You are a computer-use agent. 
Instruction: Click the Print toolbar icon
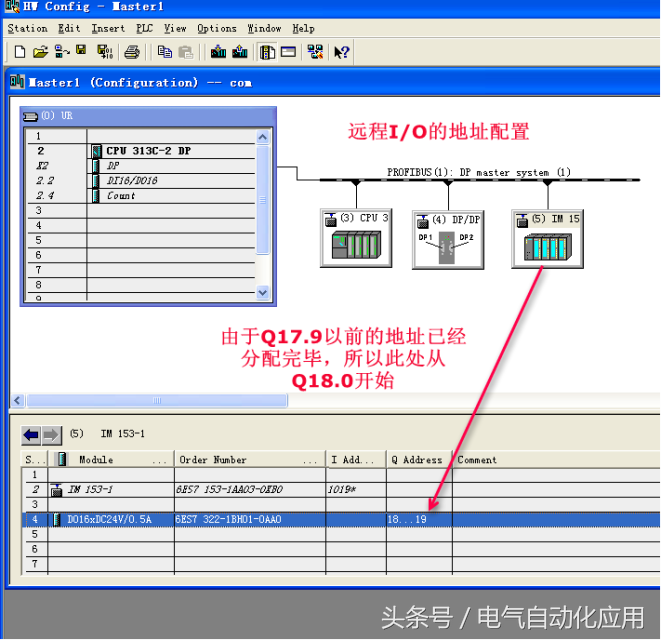pyautogui.click(x=132, y=51)
